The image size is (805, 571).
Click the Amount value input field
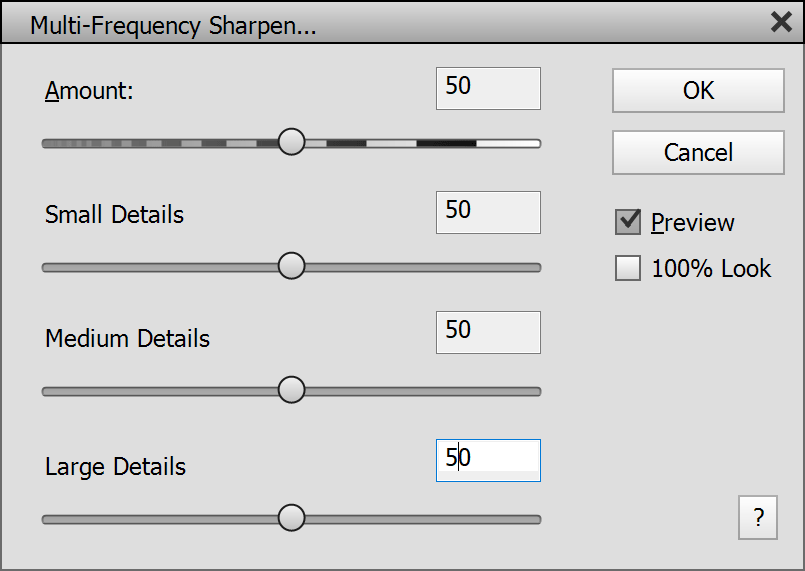pyautogui.click(x=488, y=88)
